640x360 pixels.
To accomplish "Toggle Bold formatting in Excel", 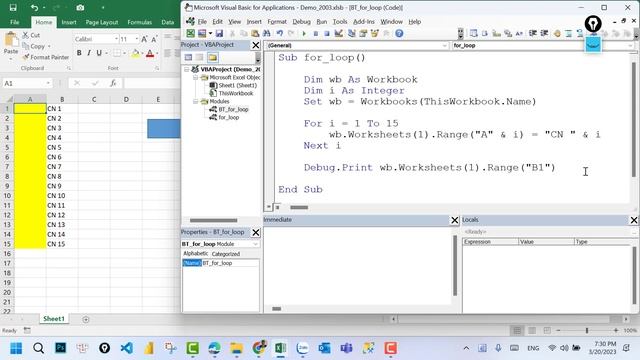I will click(79, 53).
